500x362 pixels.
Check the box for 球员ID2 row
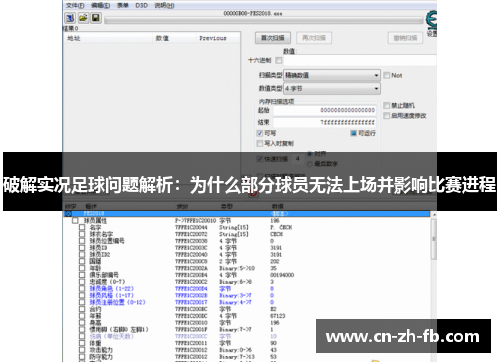[82, 255]
